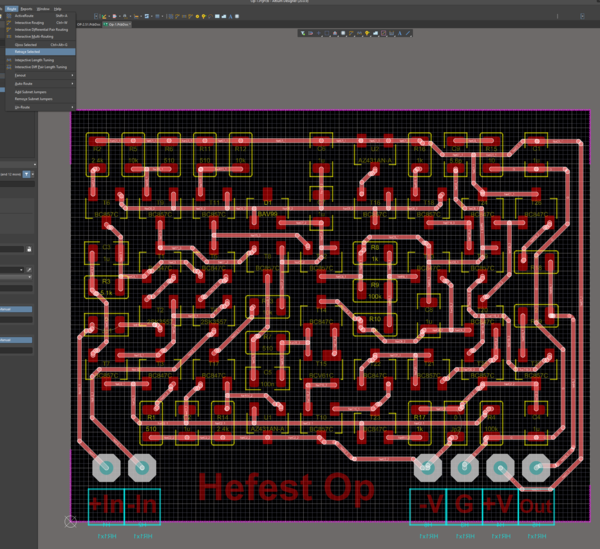The image size is (600, 549).
Task: Select ActiveRoute from the Route menu
Action: (41, 16)
